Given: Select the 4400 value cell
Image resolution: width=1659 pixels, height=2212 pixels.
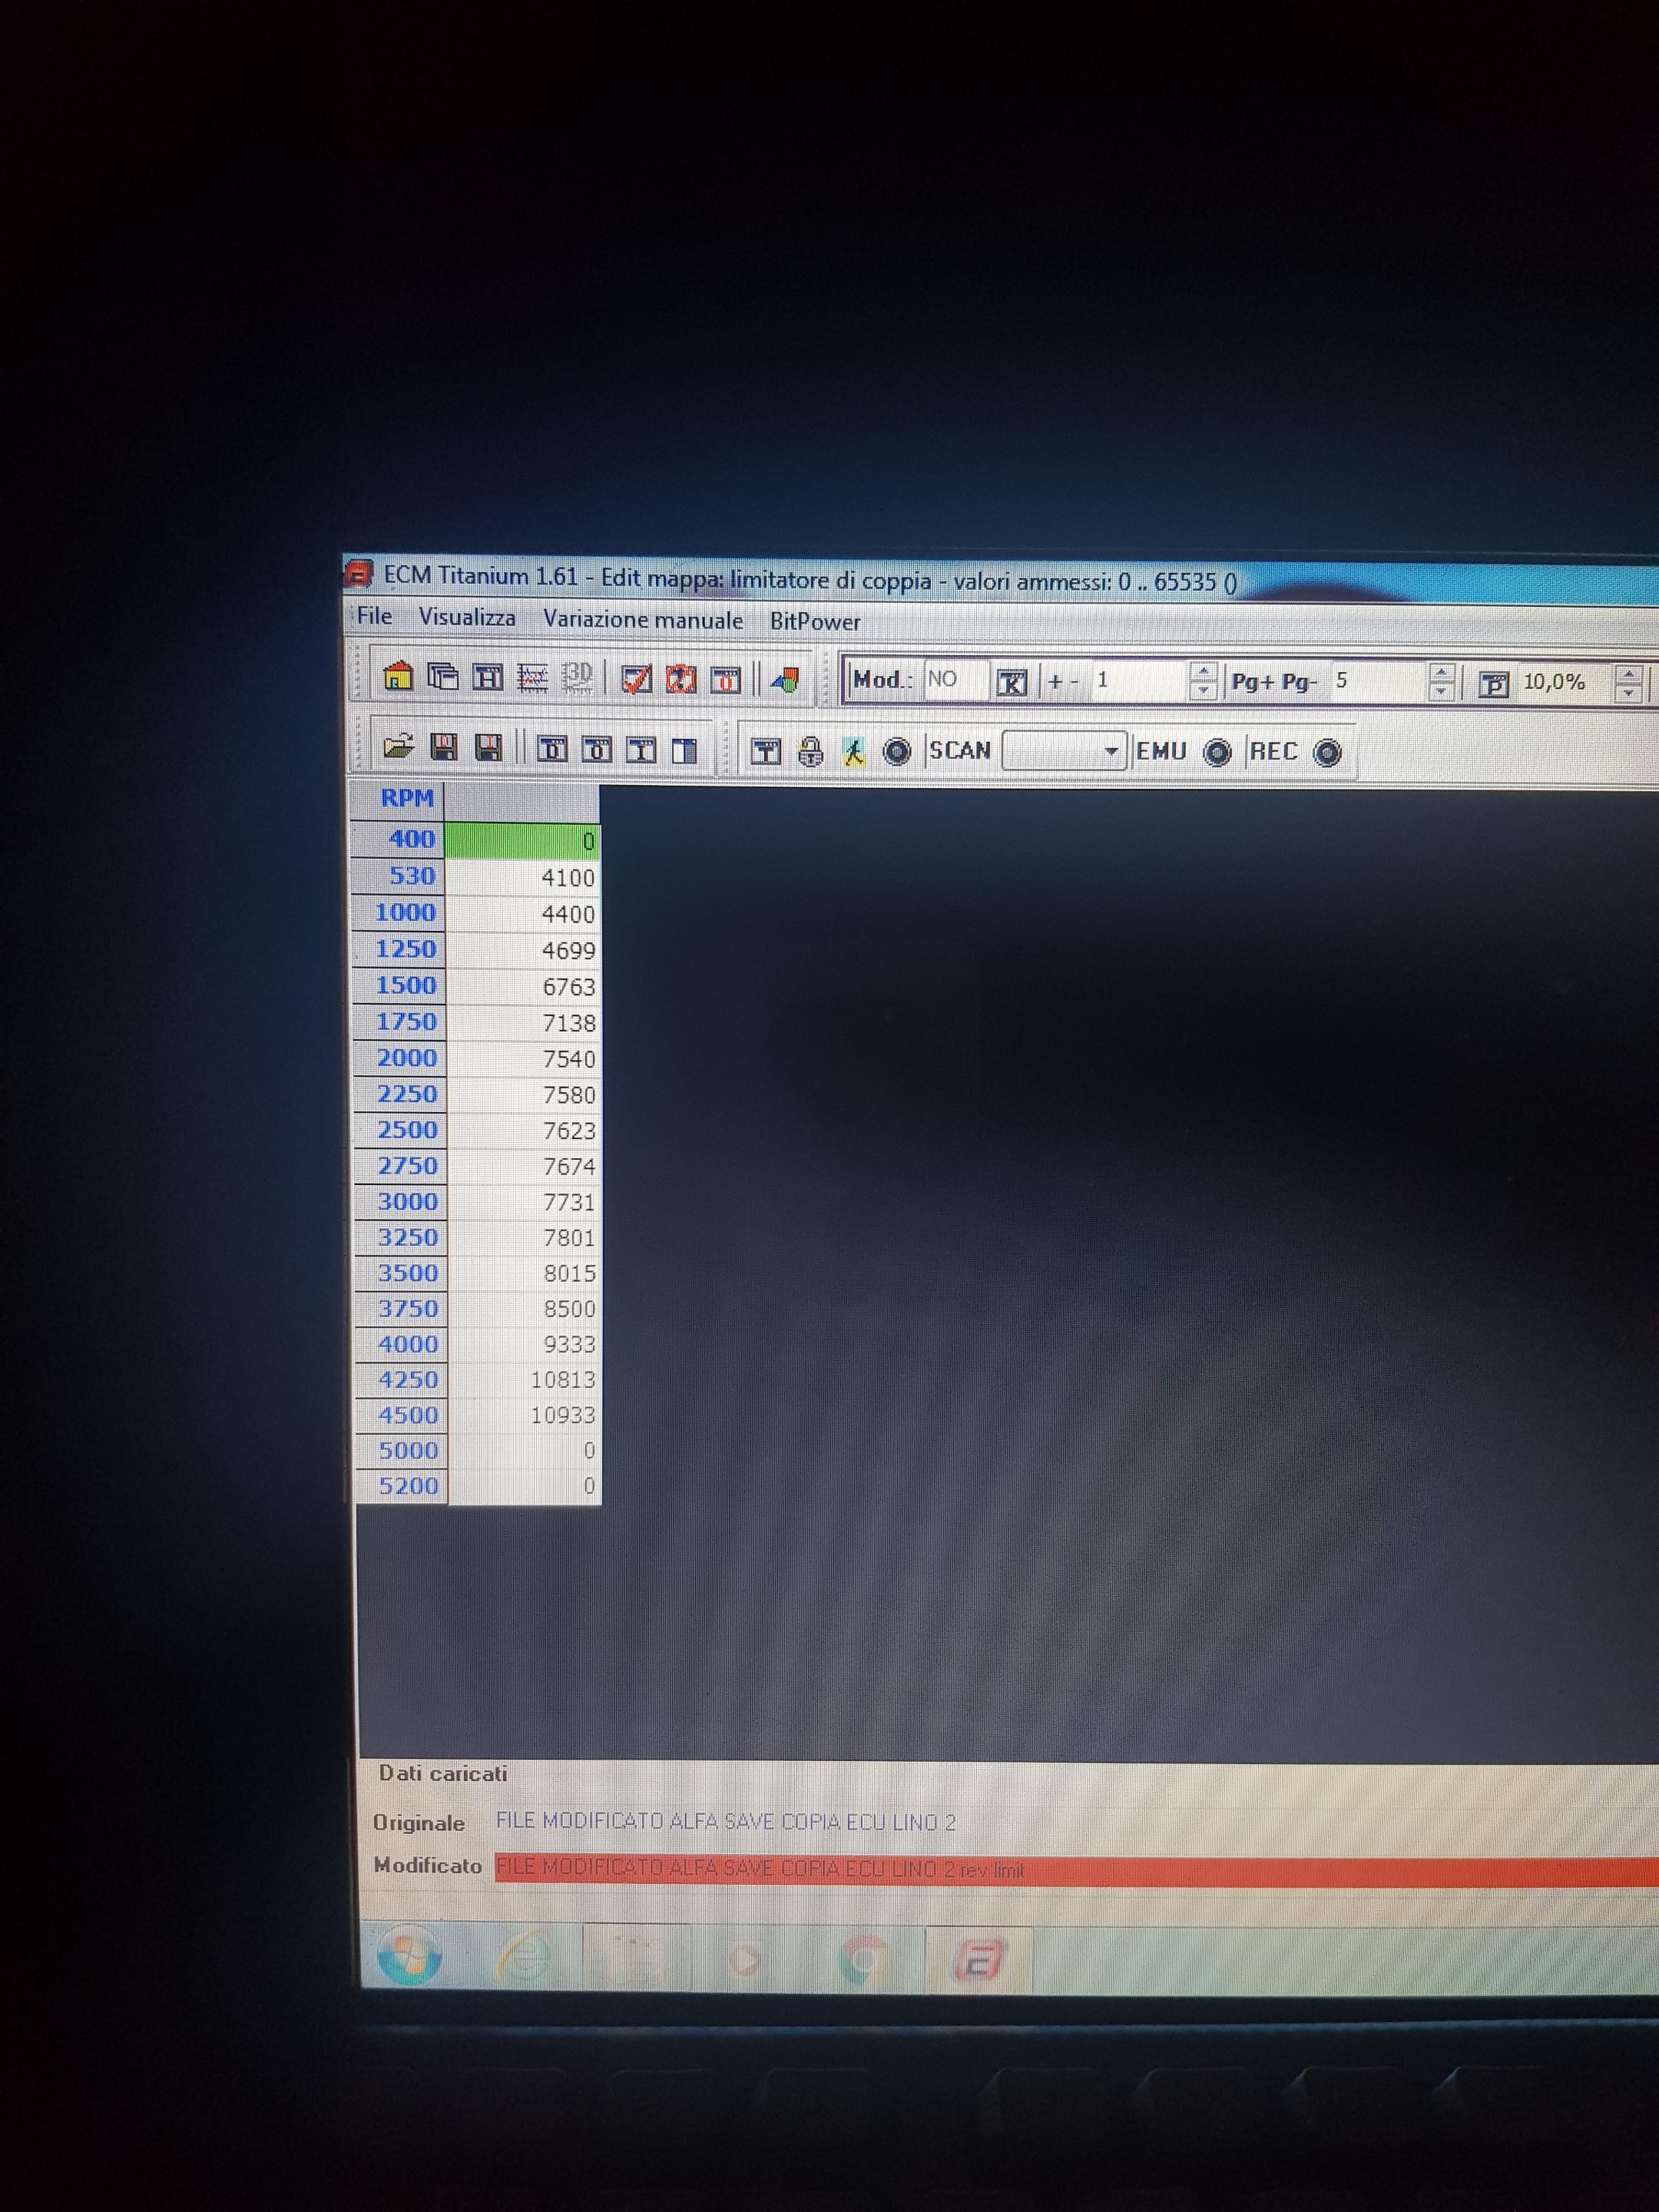Looking at the screenshot, I should pos(522,914).
